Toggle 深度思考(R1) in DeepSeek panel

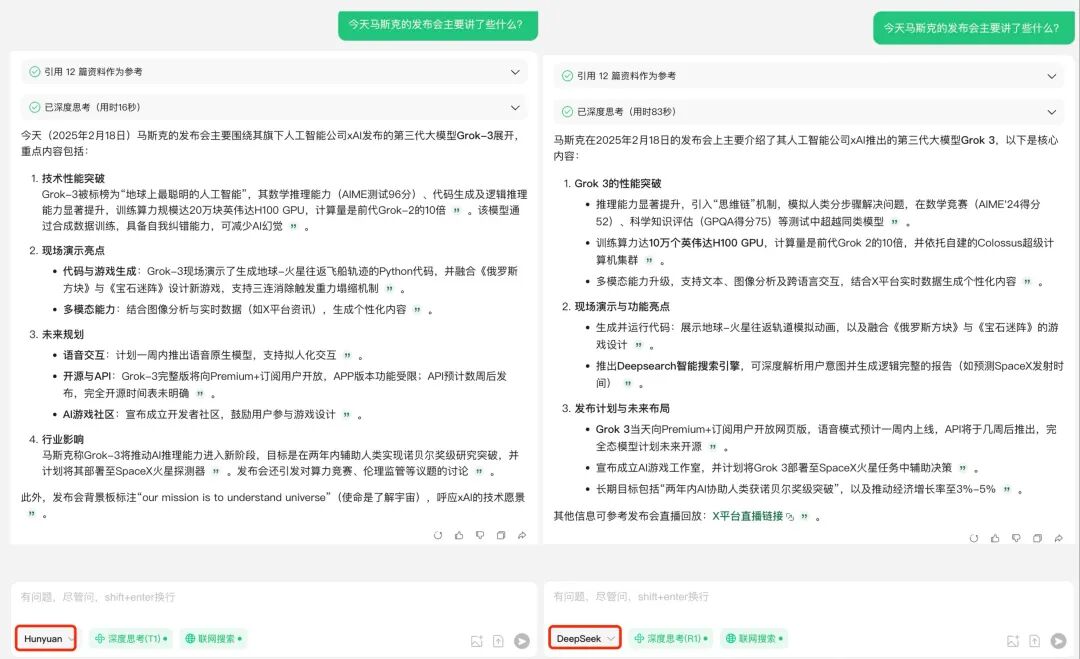tap(670, 638)
